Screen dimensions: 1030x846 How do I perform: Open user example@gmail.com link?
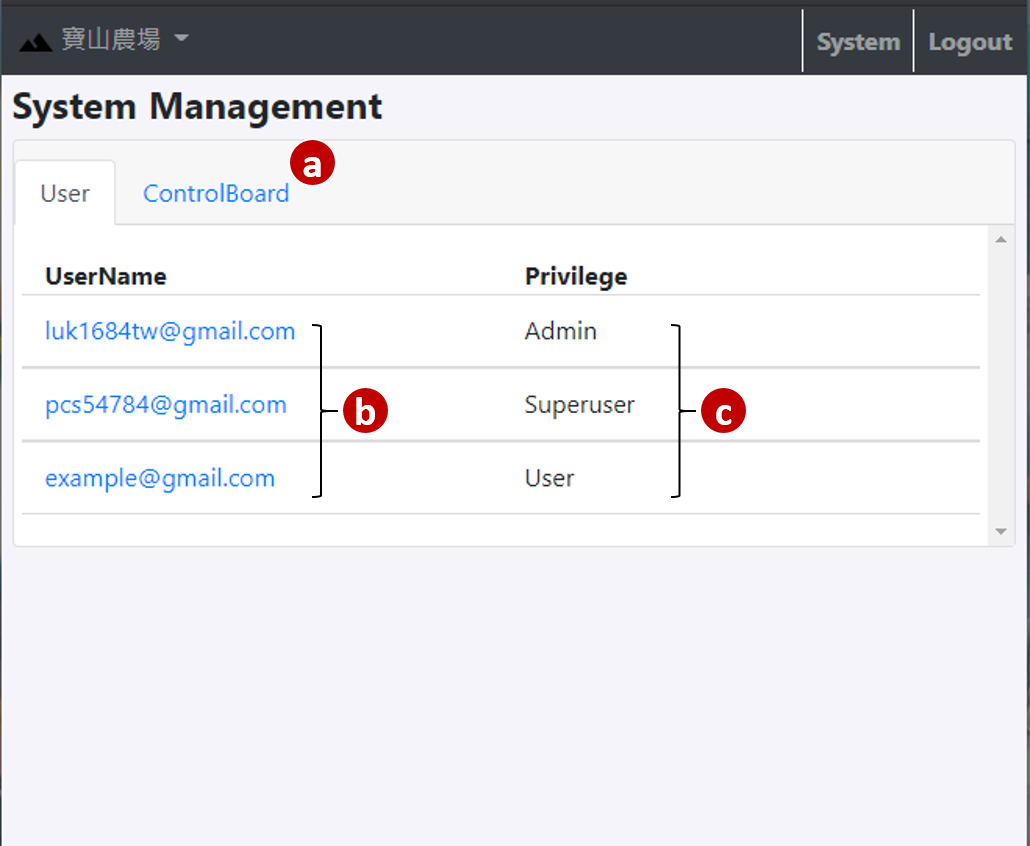pos(160,478)
